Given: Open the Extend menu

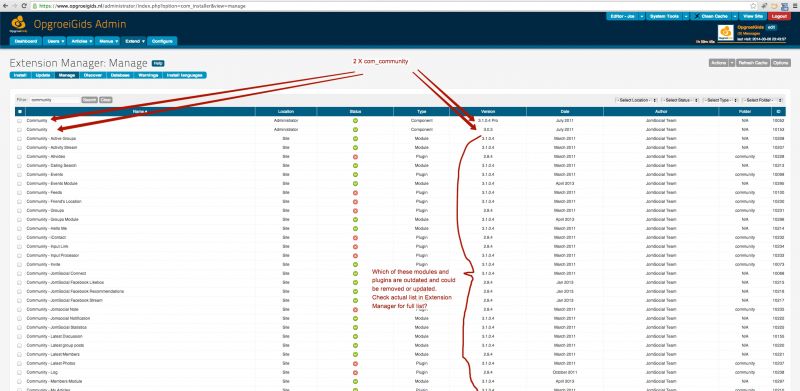Looking at the screenshot, I should click(135, 41).
